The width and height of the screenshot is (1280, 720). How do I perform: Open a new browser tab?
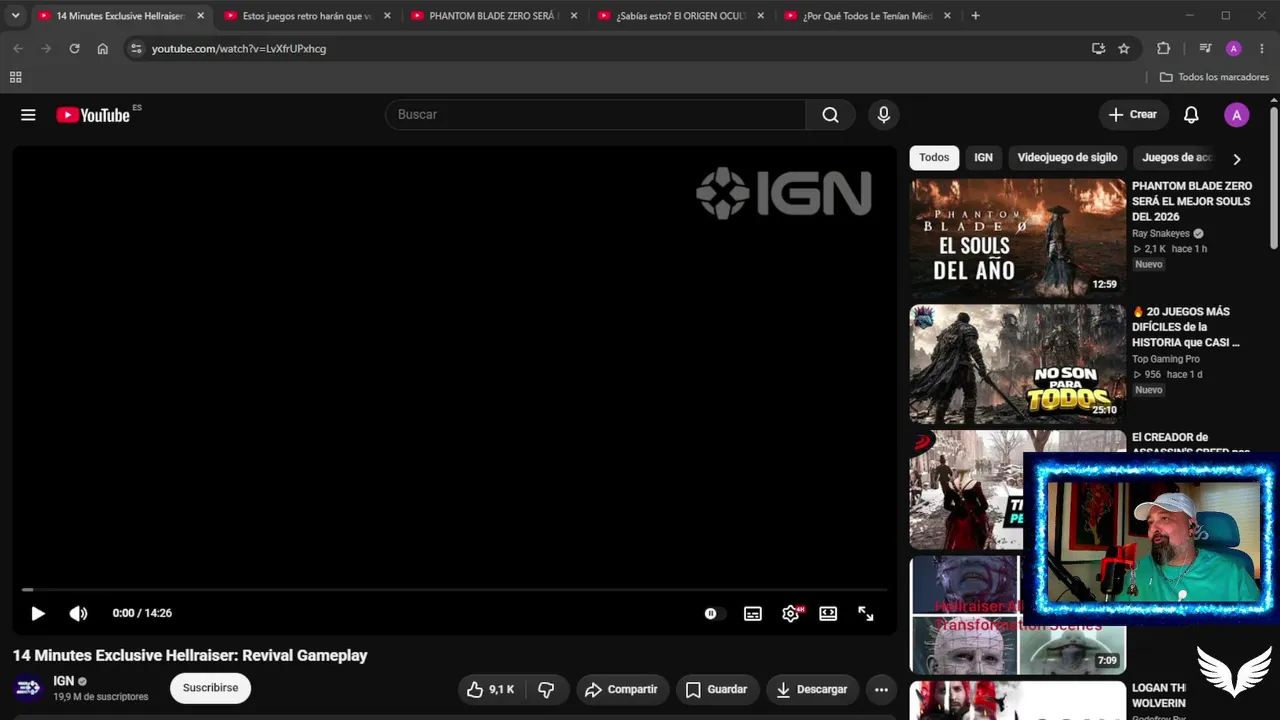(x=976, y=16)
